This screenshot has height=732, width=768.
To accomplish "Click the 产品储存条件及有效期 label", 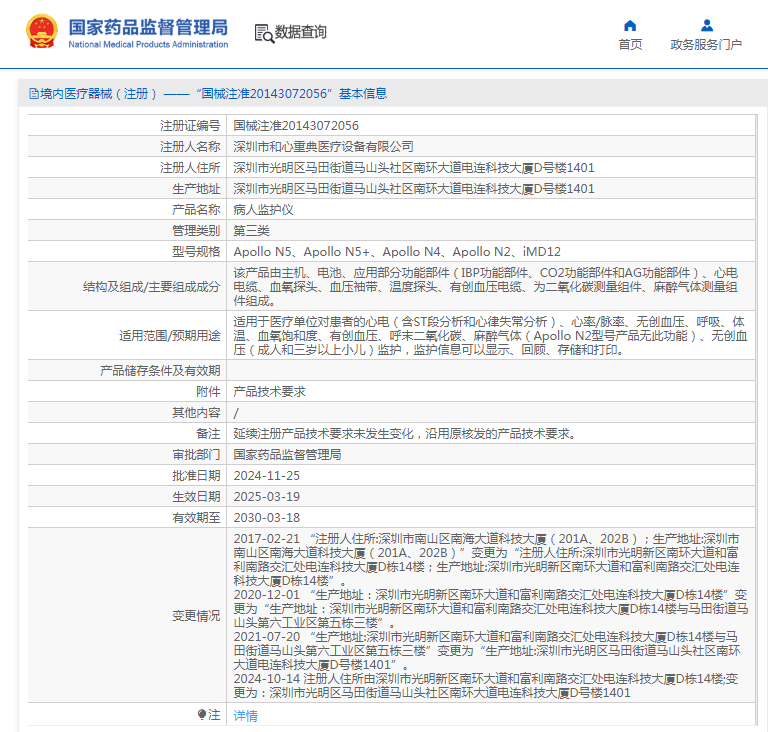I will 160,371.
